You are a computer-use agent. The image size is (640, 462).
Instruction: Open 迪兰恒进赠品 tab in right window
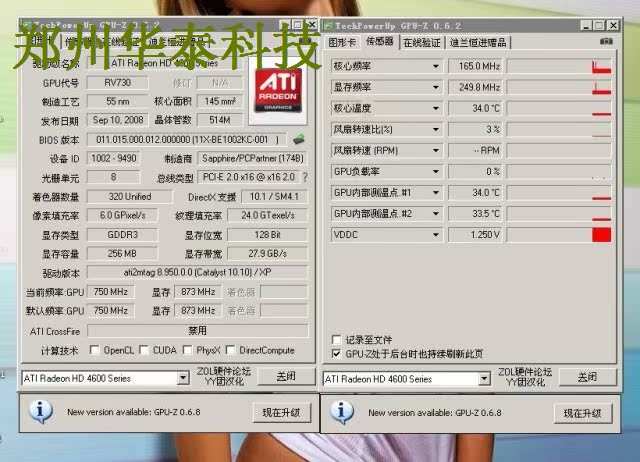pos(478,42)
